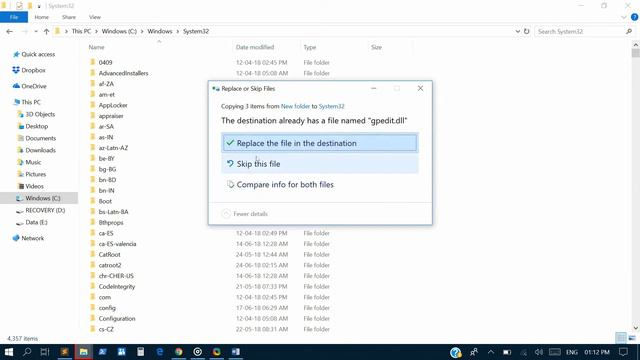Open the System32 destination link in dialog
The width and height of the screenshot is (640, 360).
tap(331, 106)
